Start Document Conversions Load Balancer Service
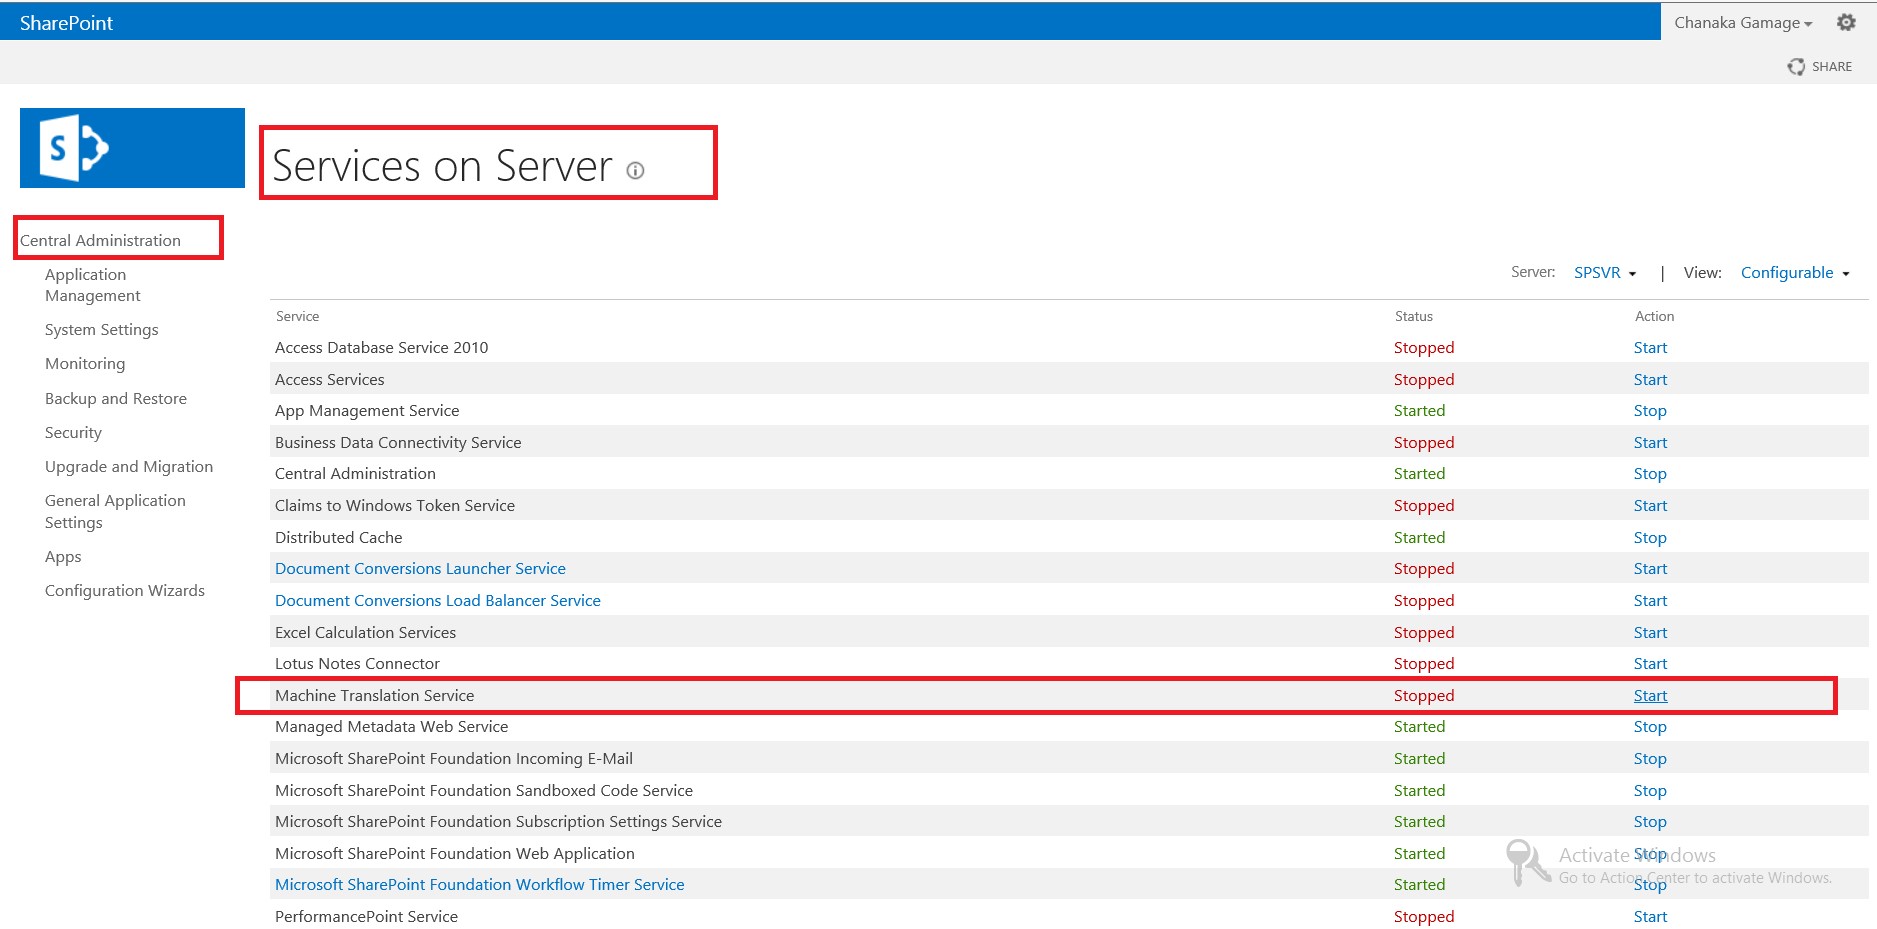 [x=1650, y=600]
